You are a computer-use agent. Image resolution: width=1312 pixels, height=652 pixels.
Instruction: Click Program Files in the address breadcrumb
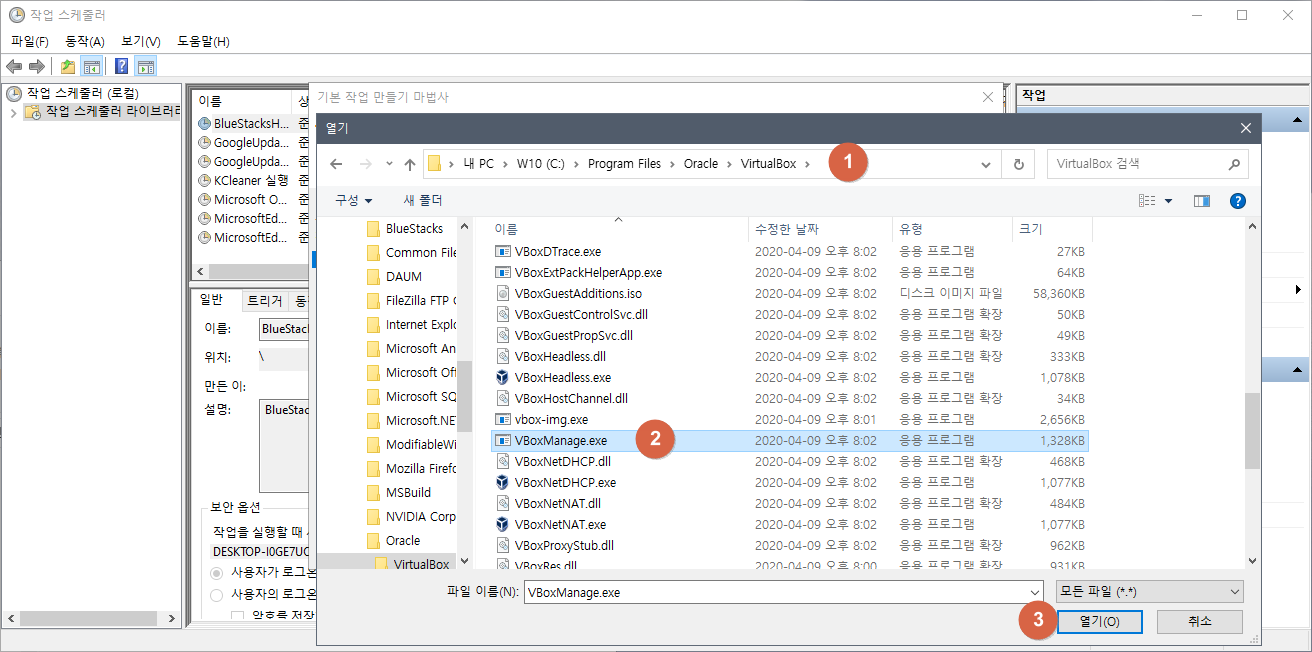tap(624, 164)
